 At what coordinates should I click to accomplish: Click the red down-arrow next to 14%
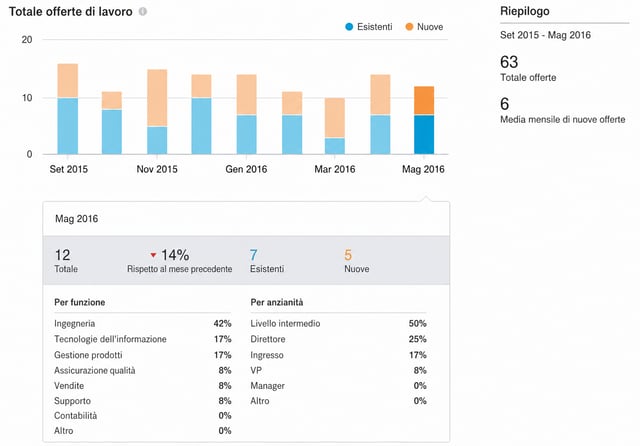153,255
